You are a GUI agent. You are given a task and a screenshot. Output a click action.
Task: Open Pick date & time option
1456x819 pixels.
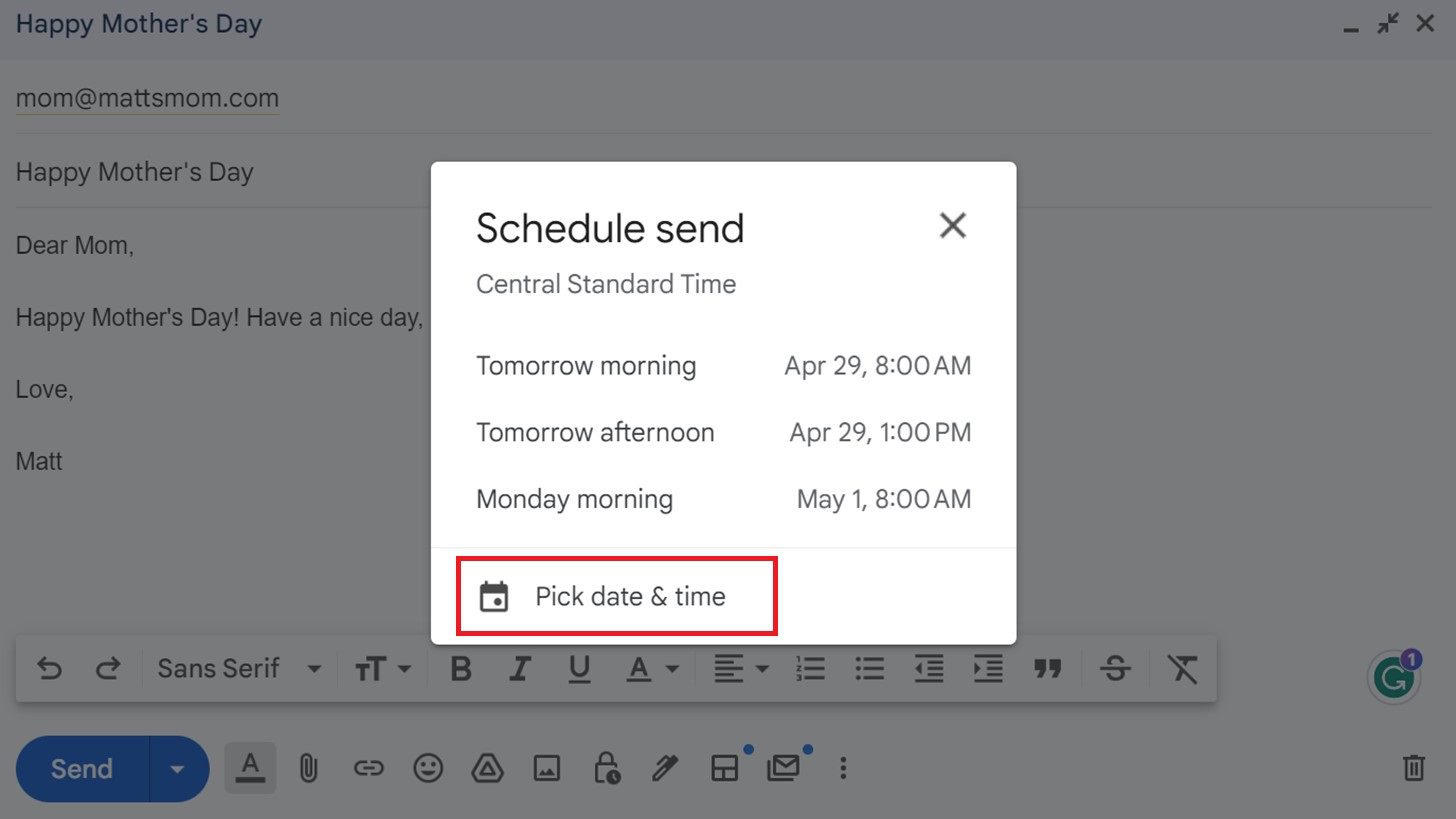click(x=616, y=597)
